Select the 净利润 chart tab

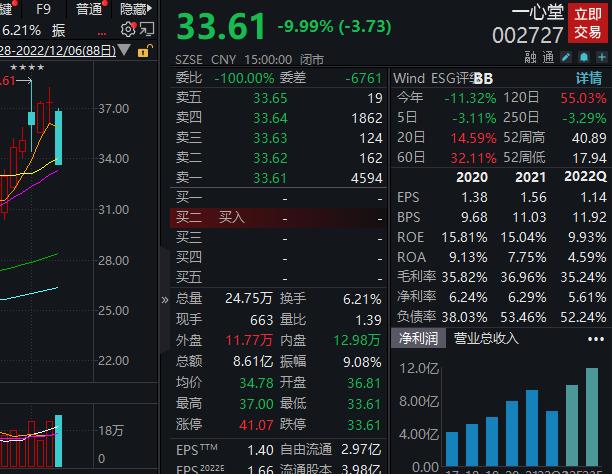click(x=418, y=339)
